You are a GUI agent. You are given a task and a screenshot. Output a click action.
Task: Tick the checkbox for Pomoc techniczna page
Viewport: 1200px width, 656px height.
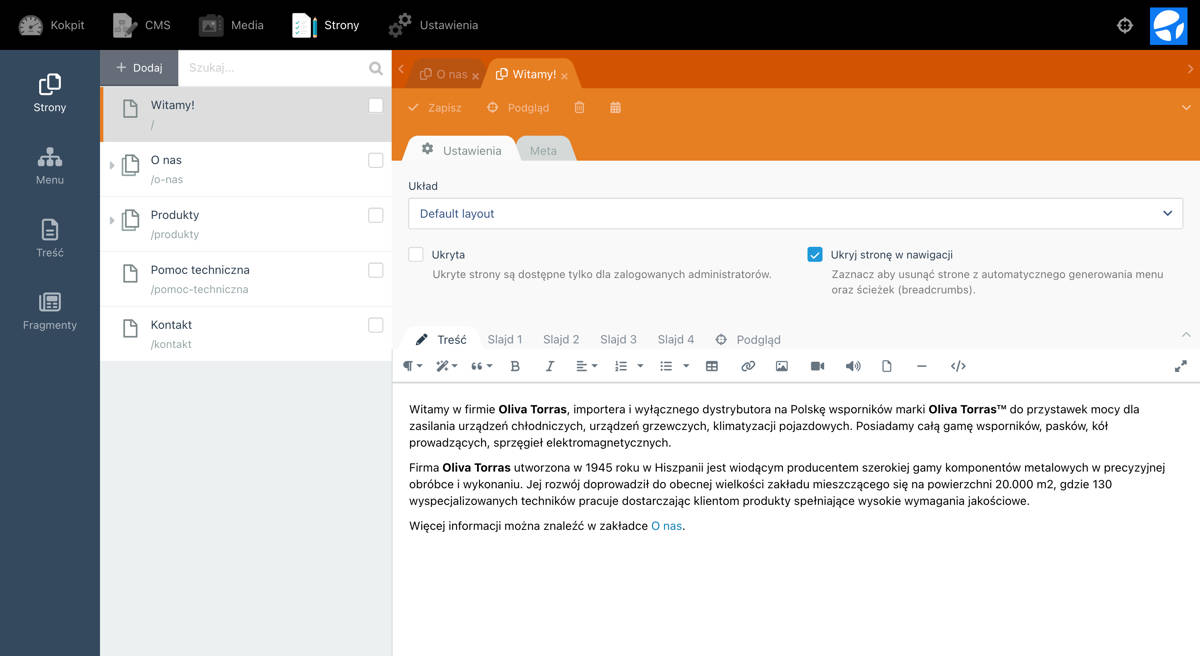click(376, 270)
